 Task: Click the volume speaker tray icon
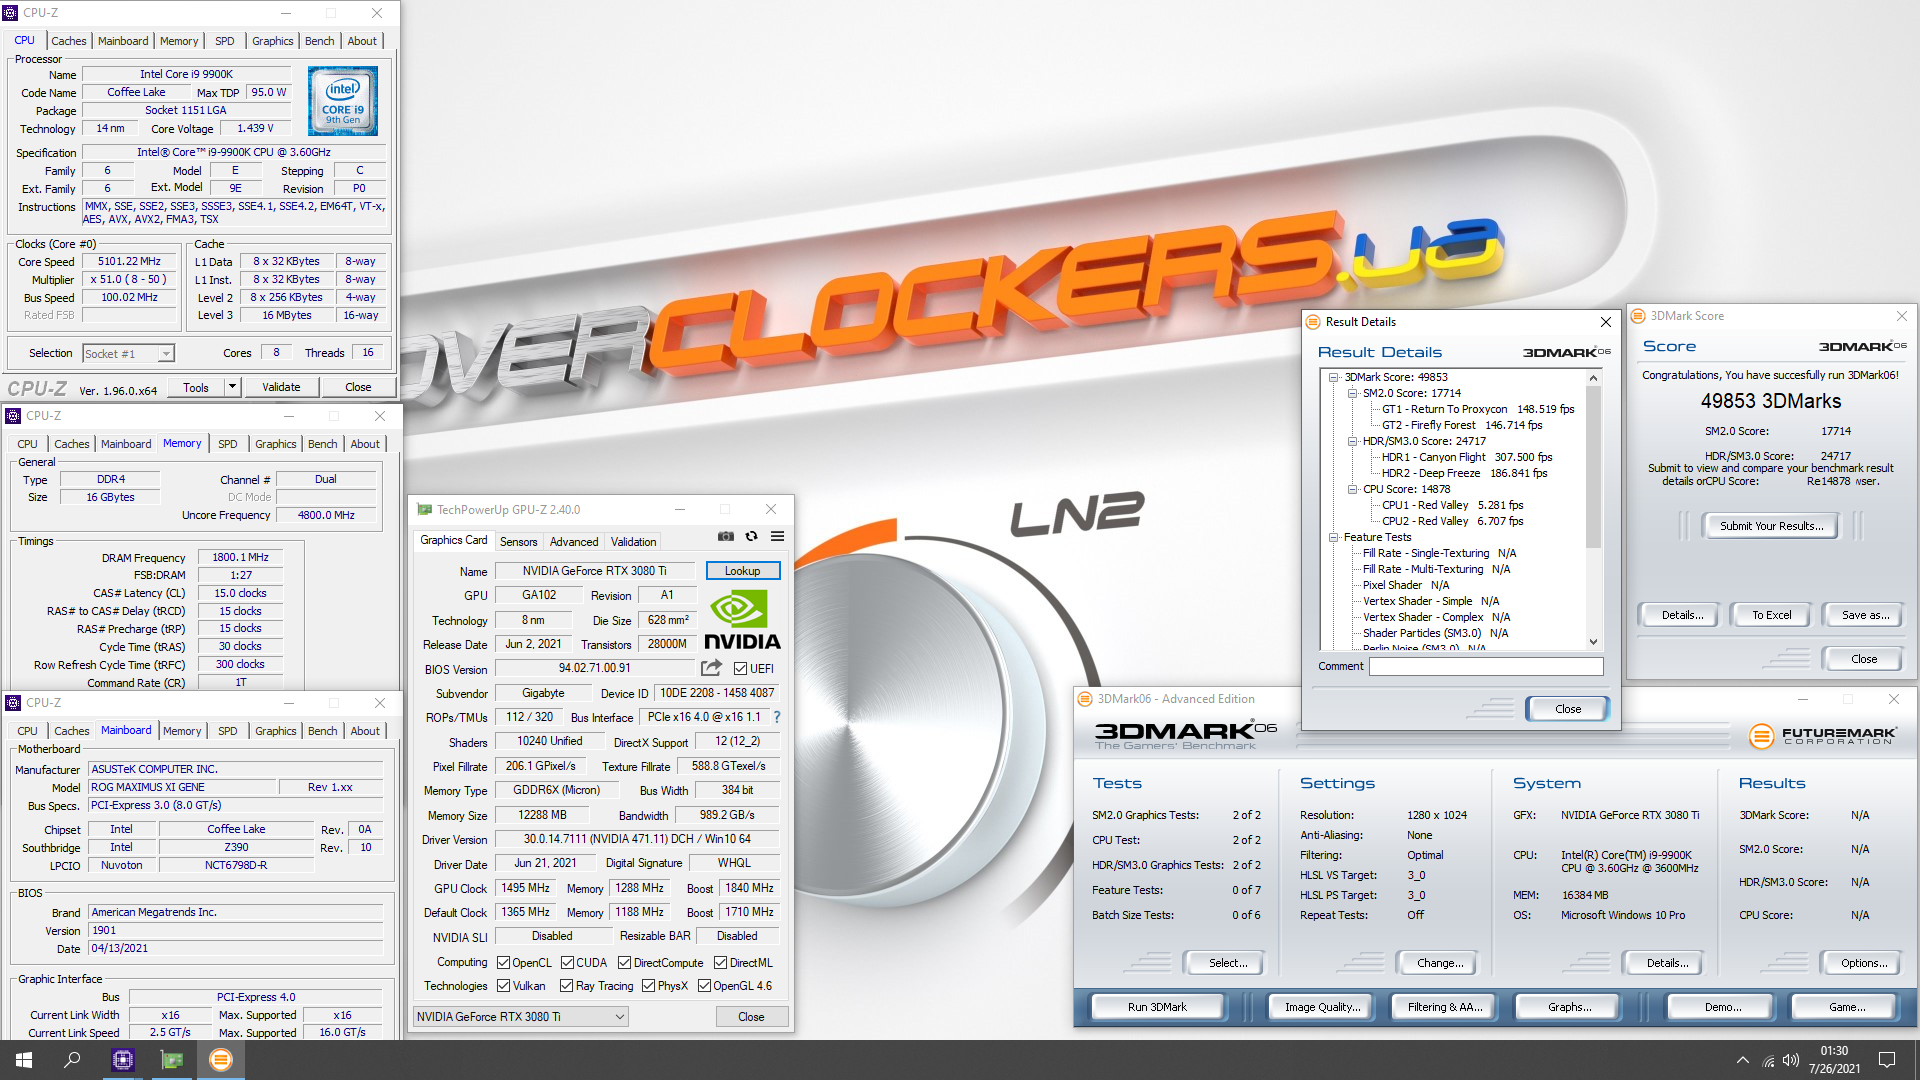[1791, 1060]
